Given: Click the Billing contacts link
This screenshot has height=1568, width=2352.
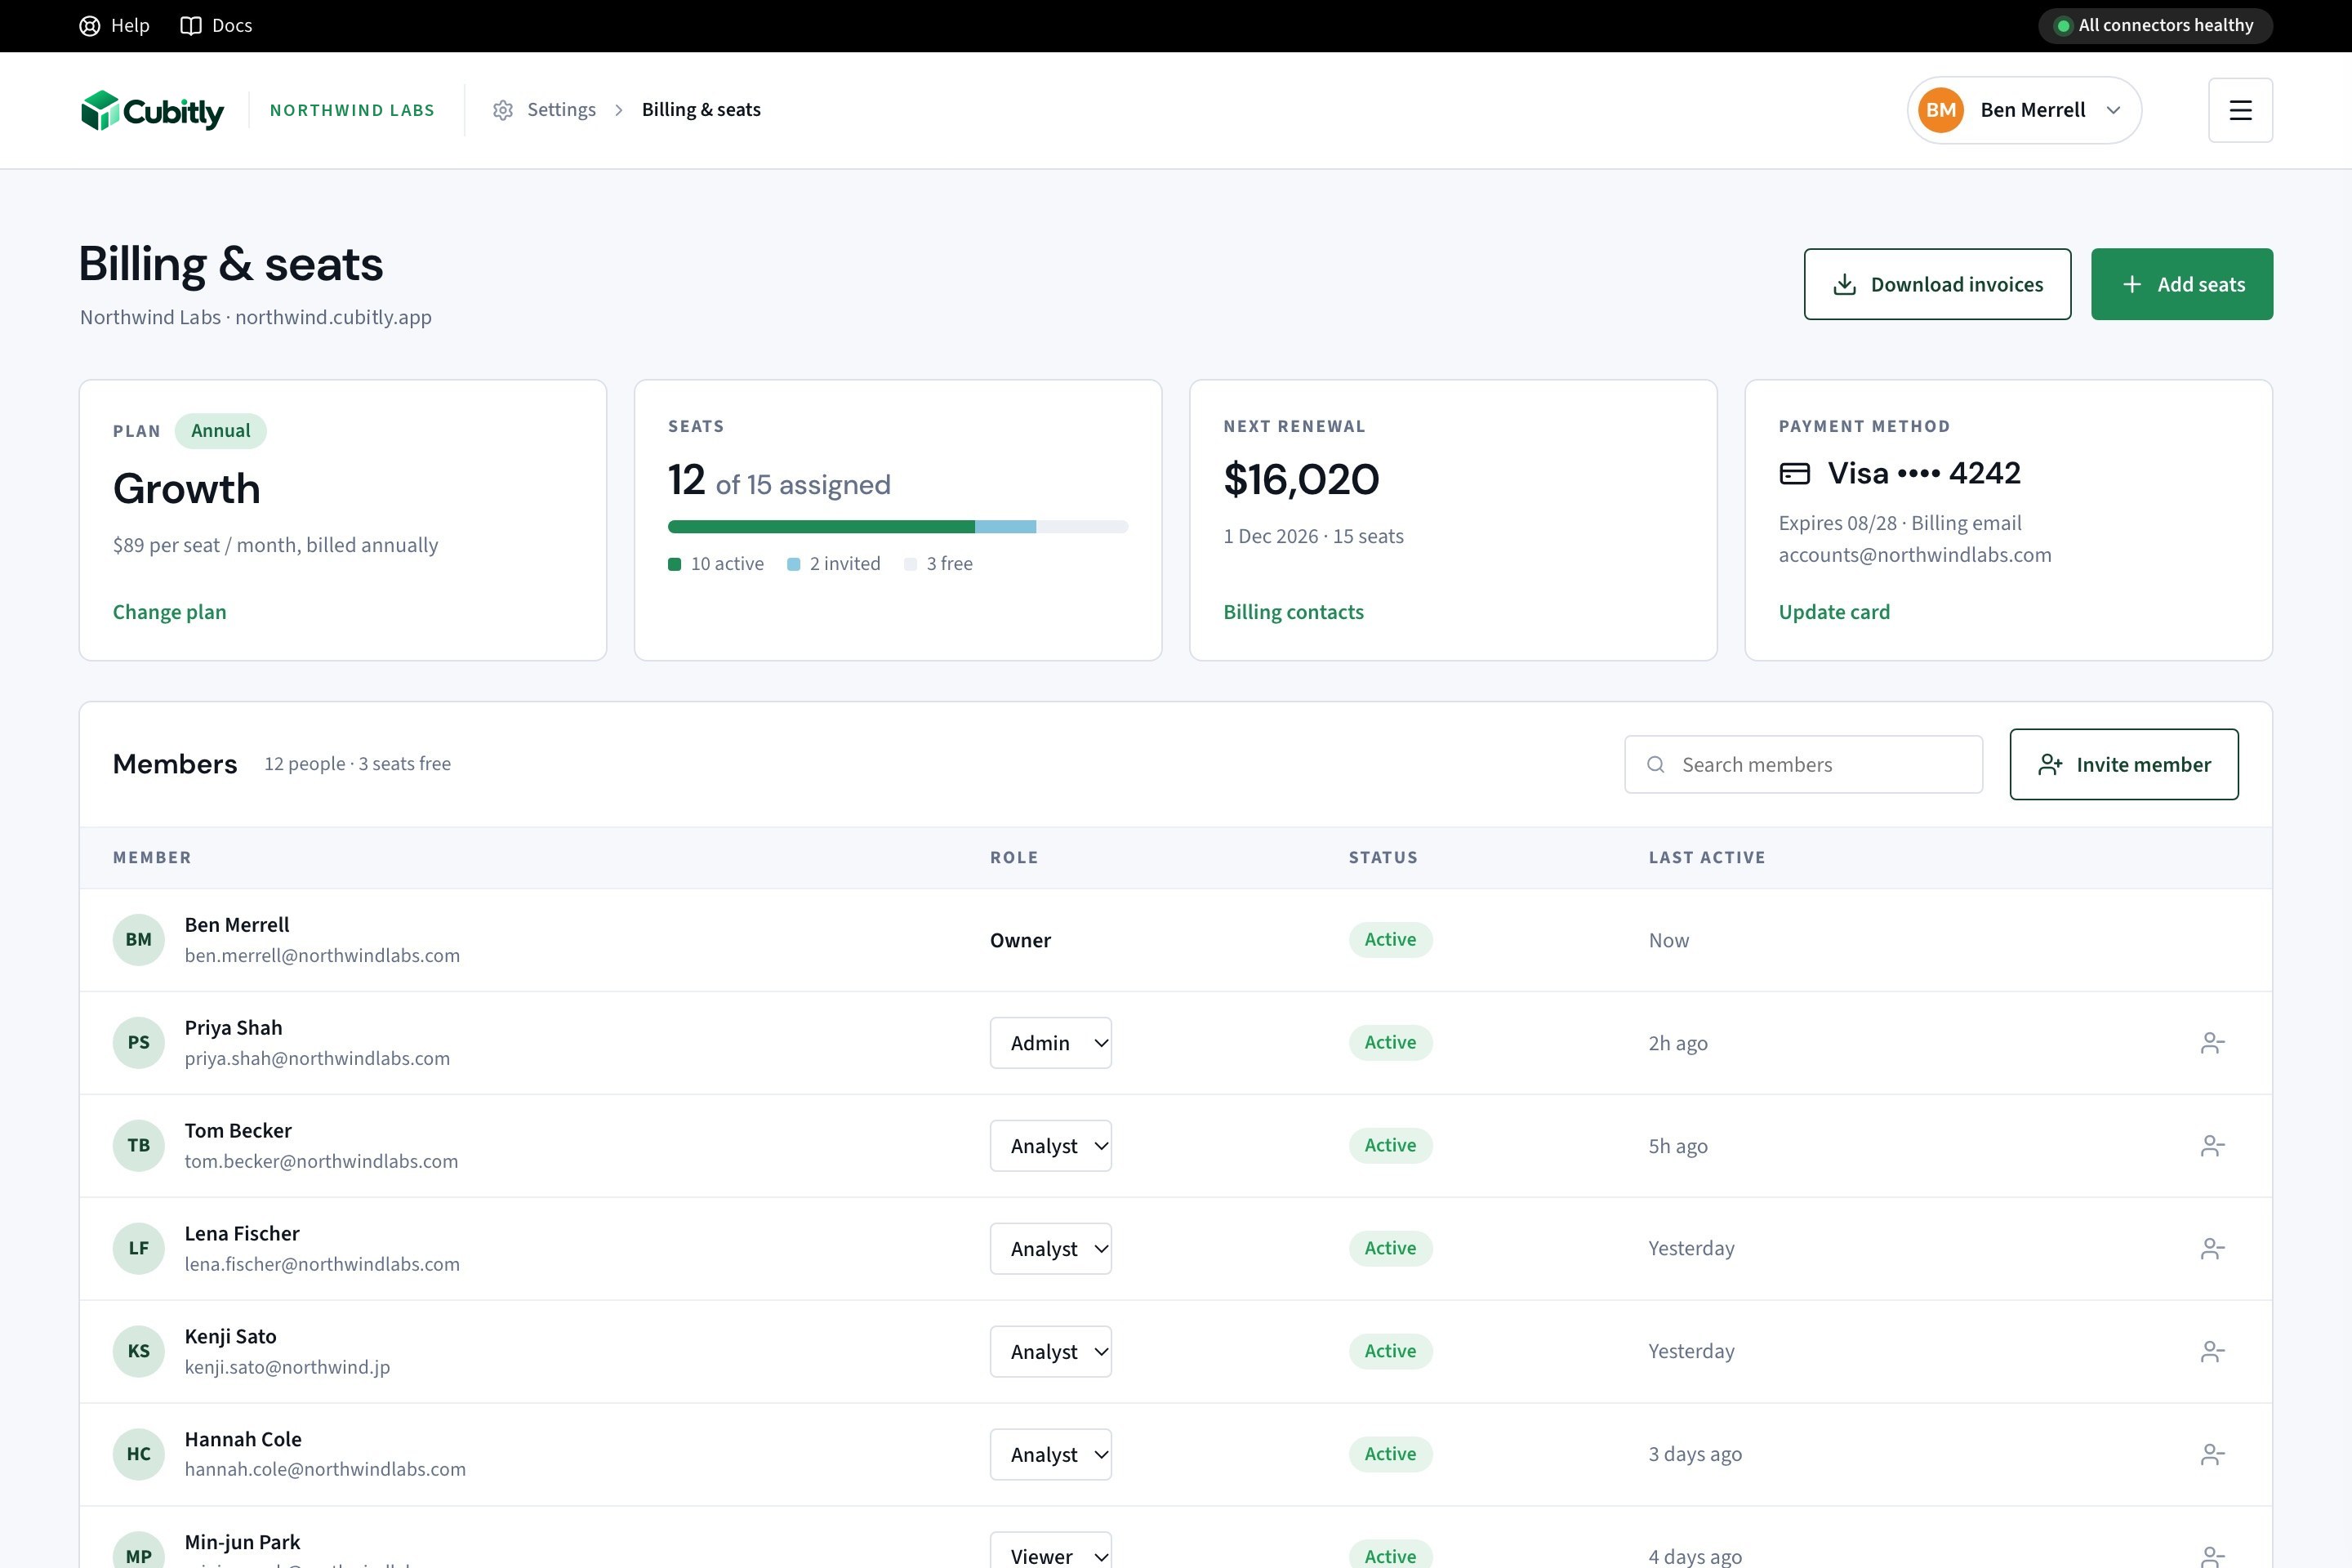Looking at the screenshot, I should point(1293,612).
